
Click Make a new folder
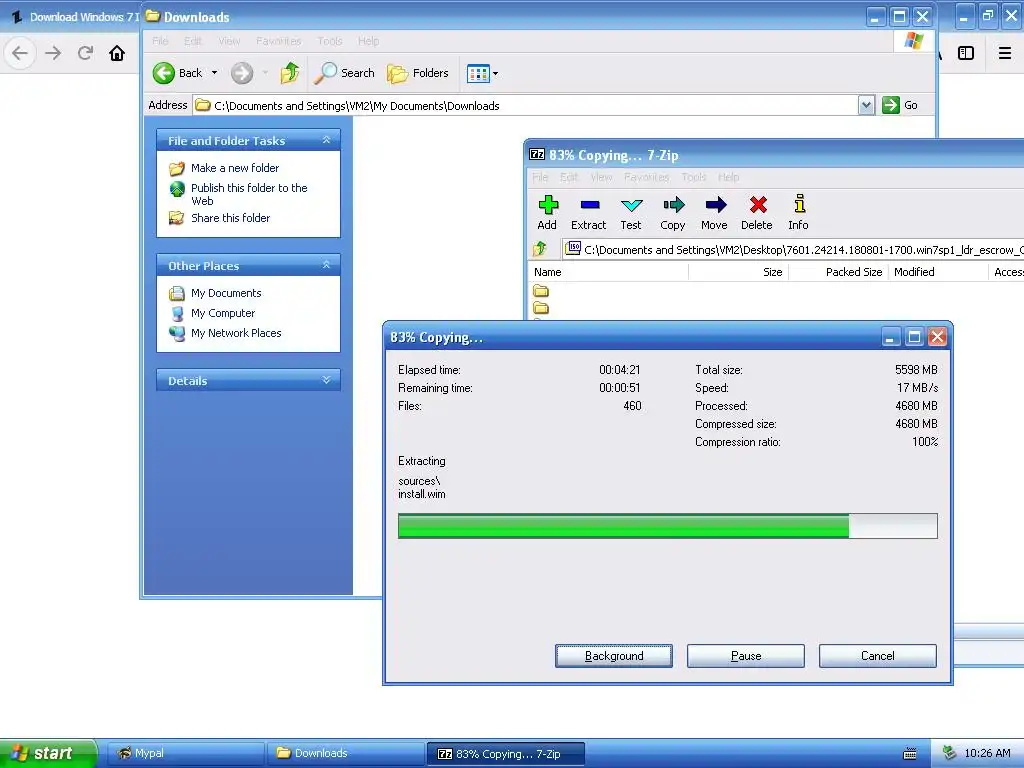[235, 168]
